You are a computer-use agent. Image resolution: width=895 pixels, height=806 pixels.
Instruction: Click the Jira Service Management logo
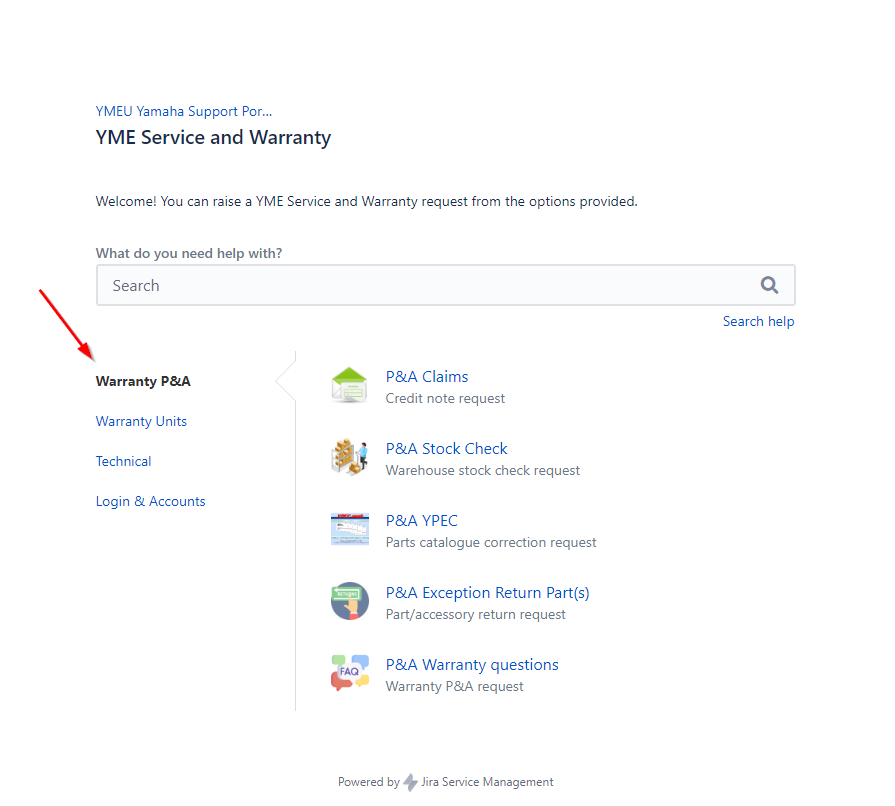click(x=410, y=782)
